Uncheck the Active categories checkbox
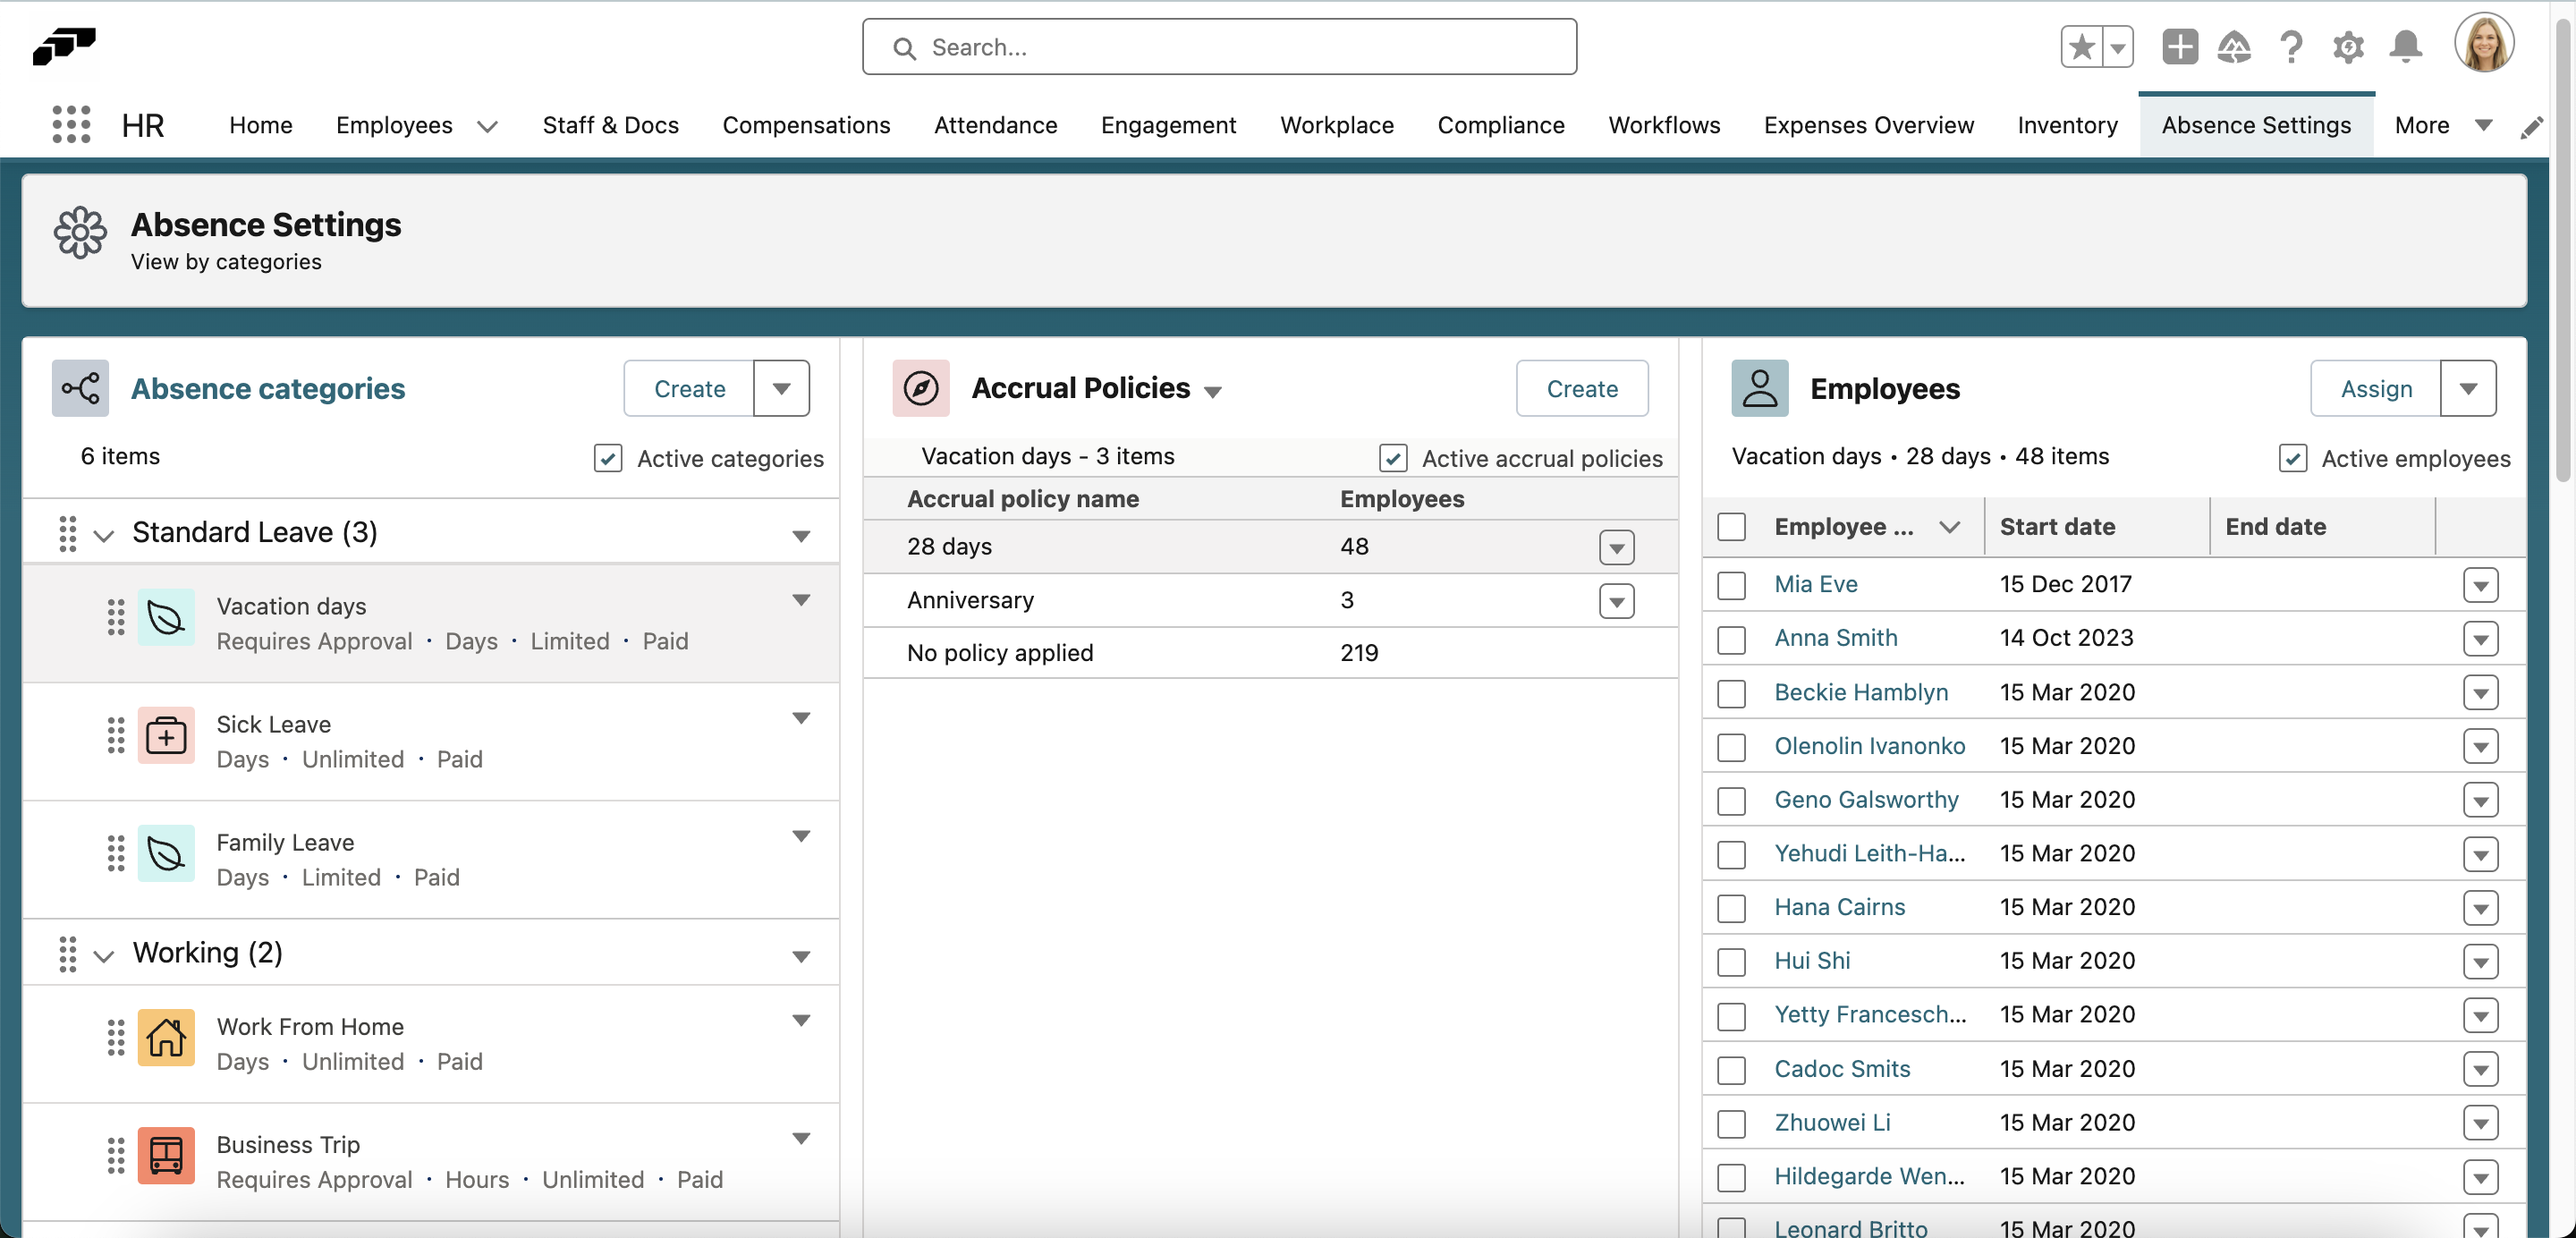The image size is (2576, 1238). pyautogui.click(x=608, y=458)
